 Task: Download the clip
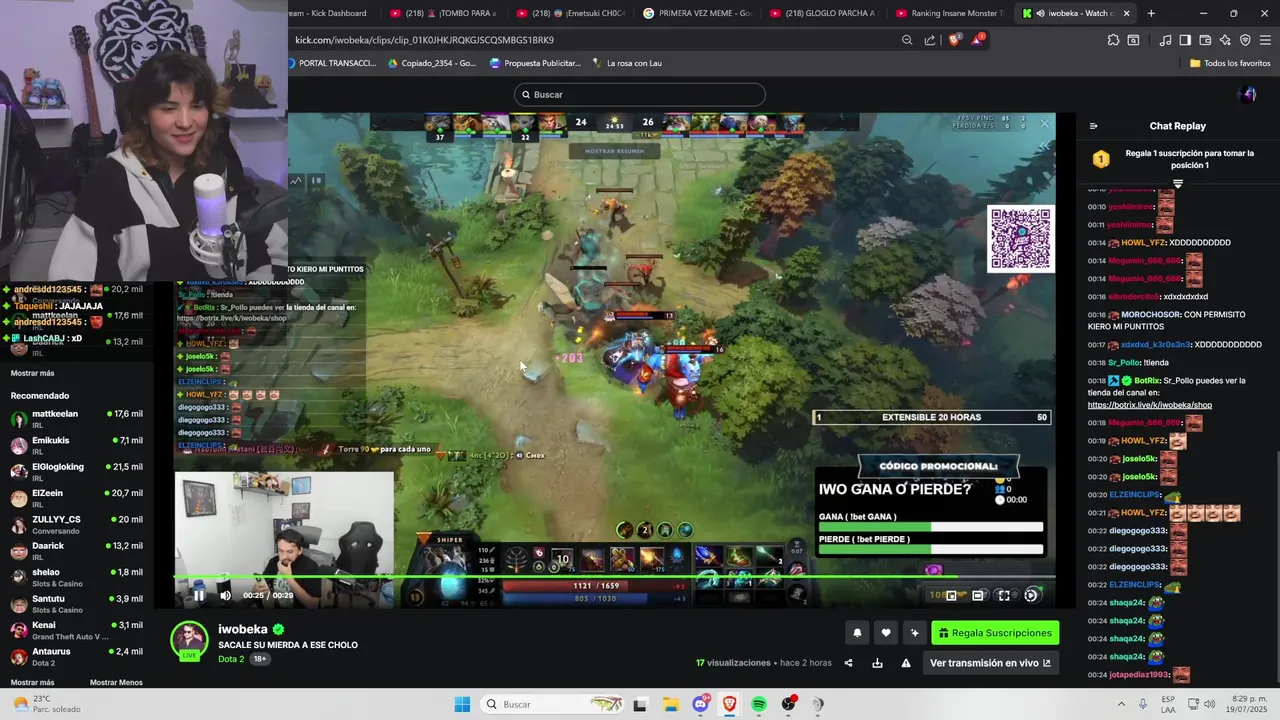[877, 663]
